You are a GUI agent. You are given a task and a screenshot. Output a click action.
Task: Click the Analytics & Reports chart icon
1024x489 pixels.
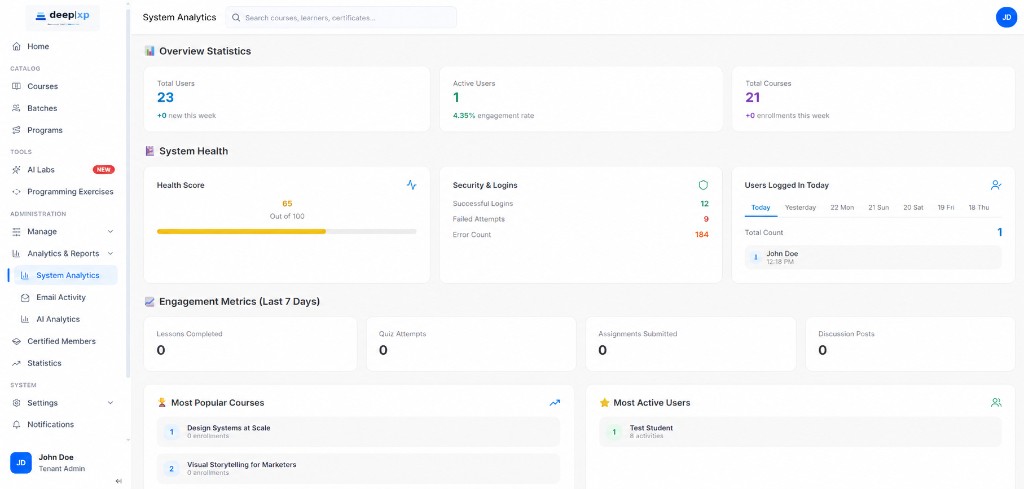tap(16, 253)
